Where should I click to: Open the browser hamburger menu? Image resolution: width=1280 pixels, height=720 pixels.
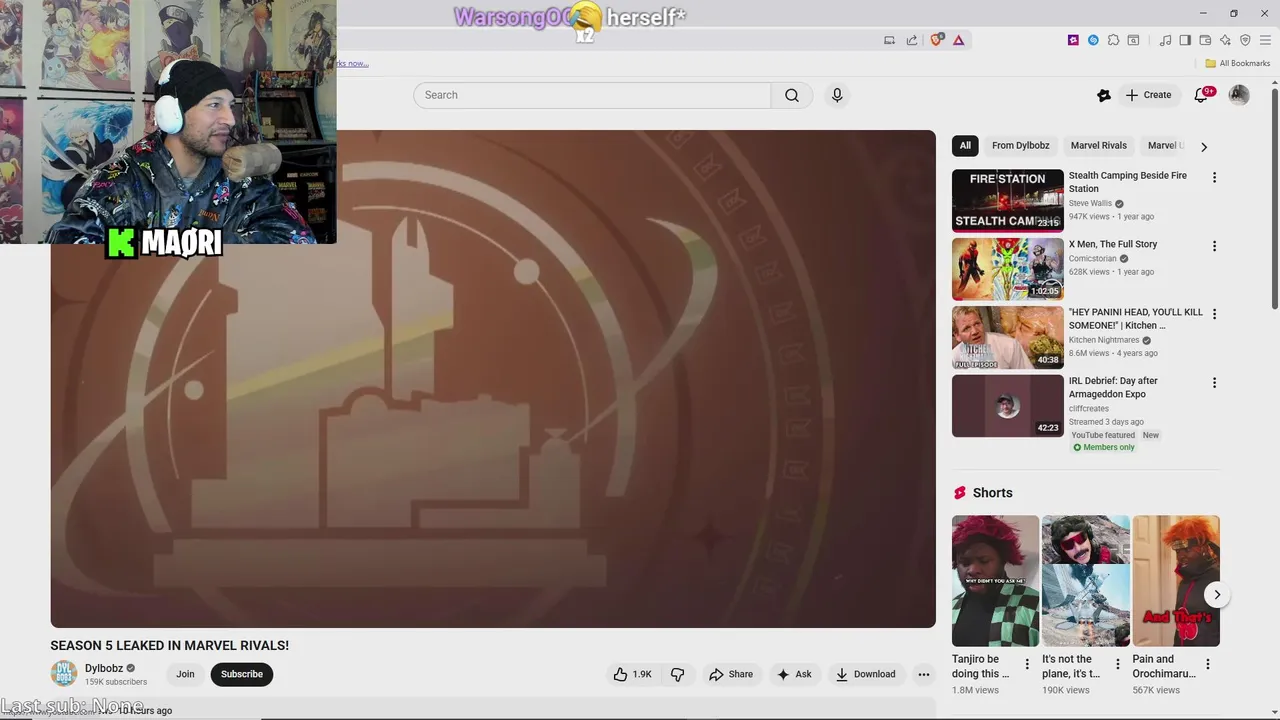coord(1266,40)
